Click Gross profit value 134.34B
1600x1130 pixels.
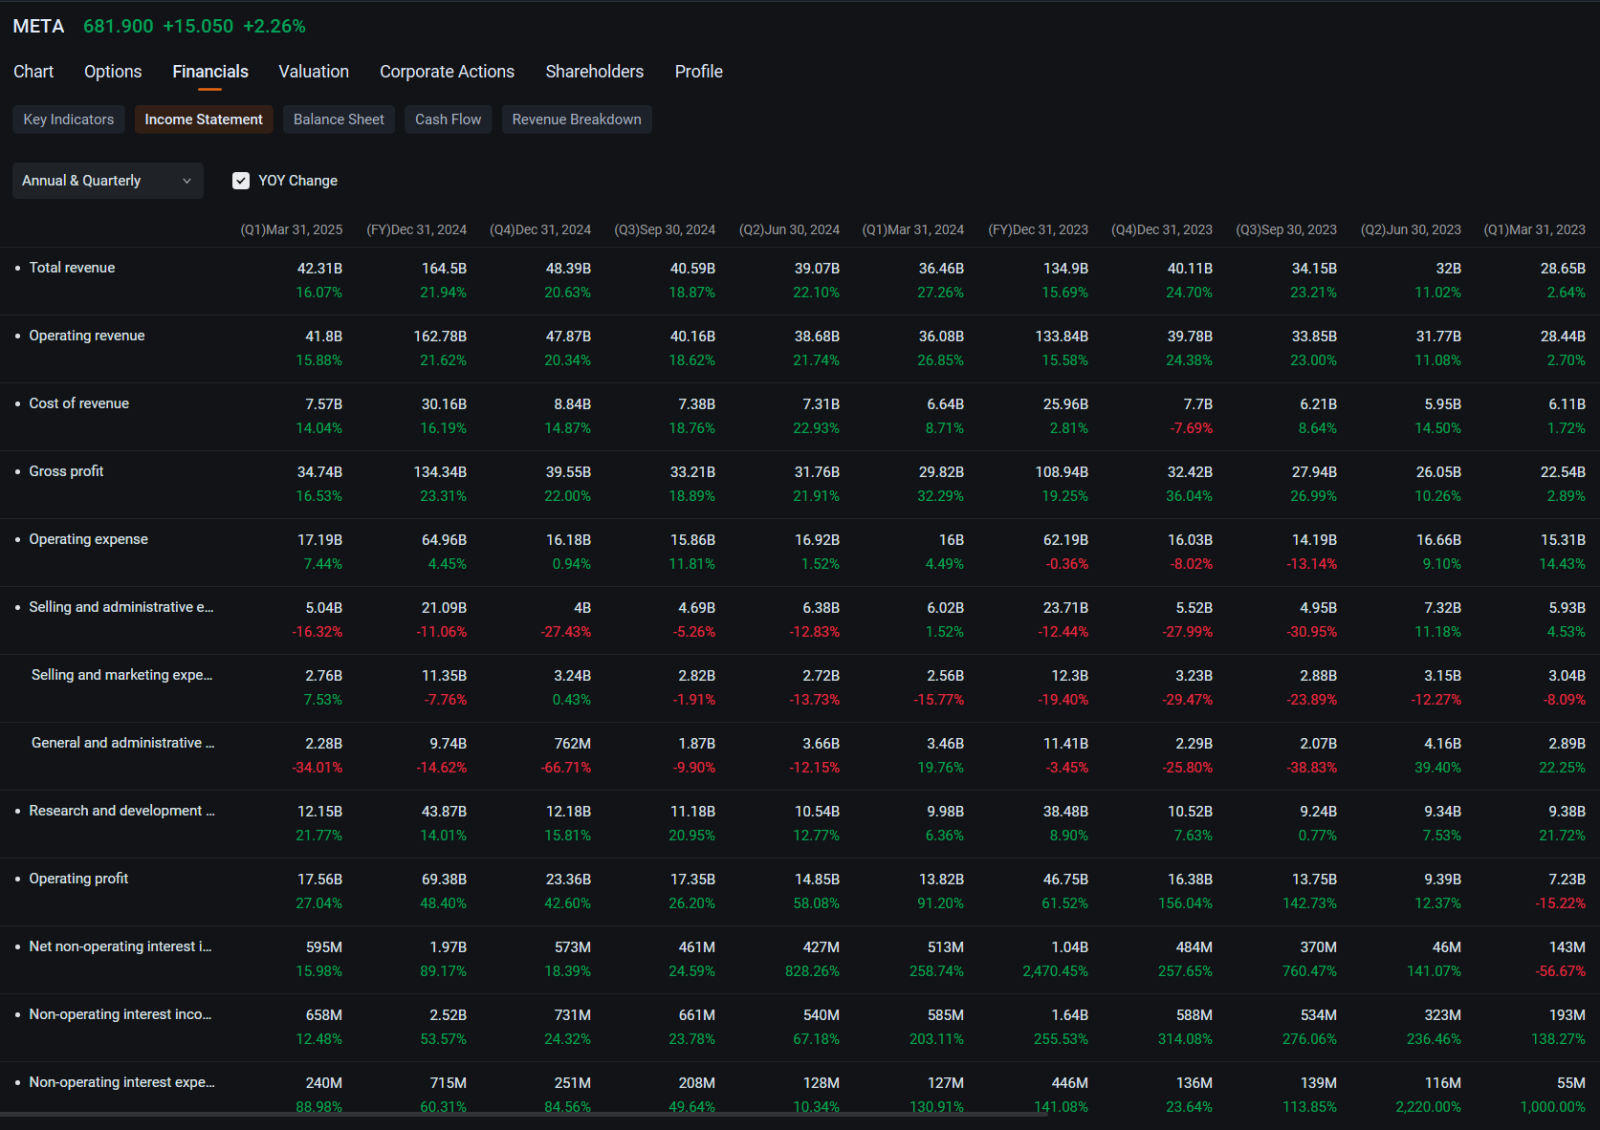440,472
